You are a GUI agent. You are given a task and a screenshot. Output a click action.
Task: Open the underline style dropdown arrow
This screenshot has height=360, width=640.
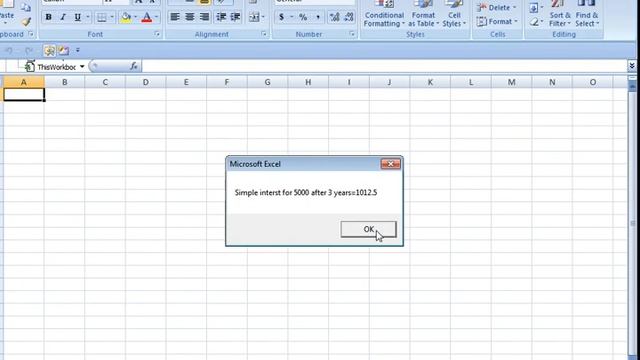click(88, 18)
